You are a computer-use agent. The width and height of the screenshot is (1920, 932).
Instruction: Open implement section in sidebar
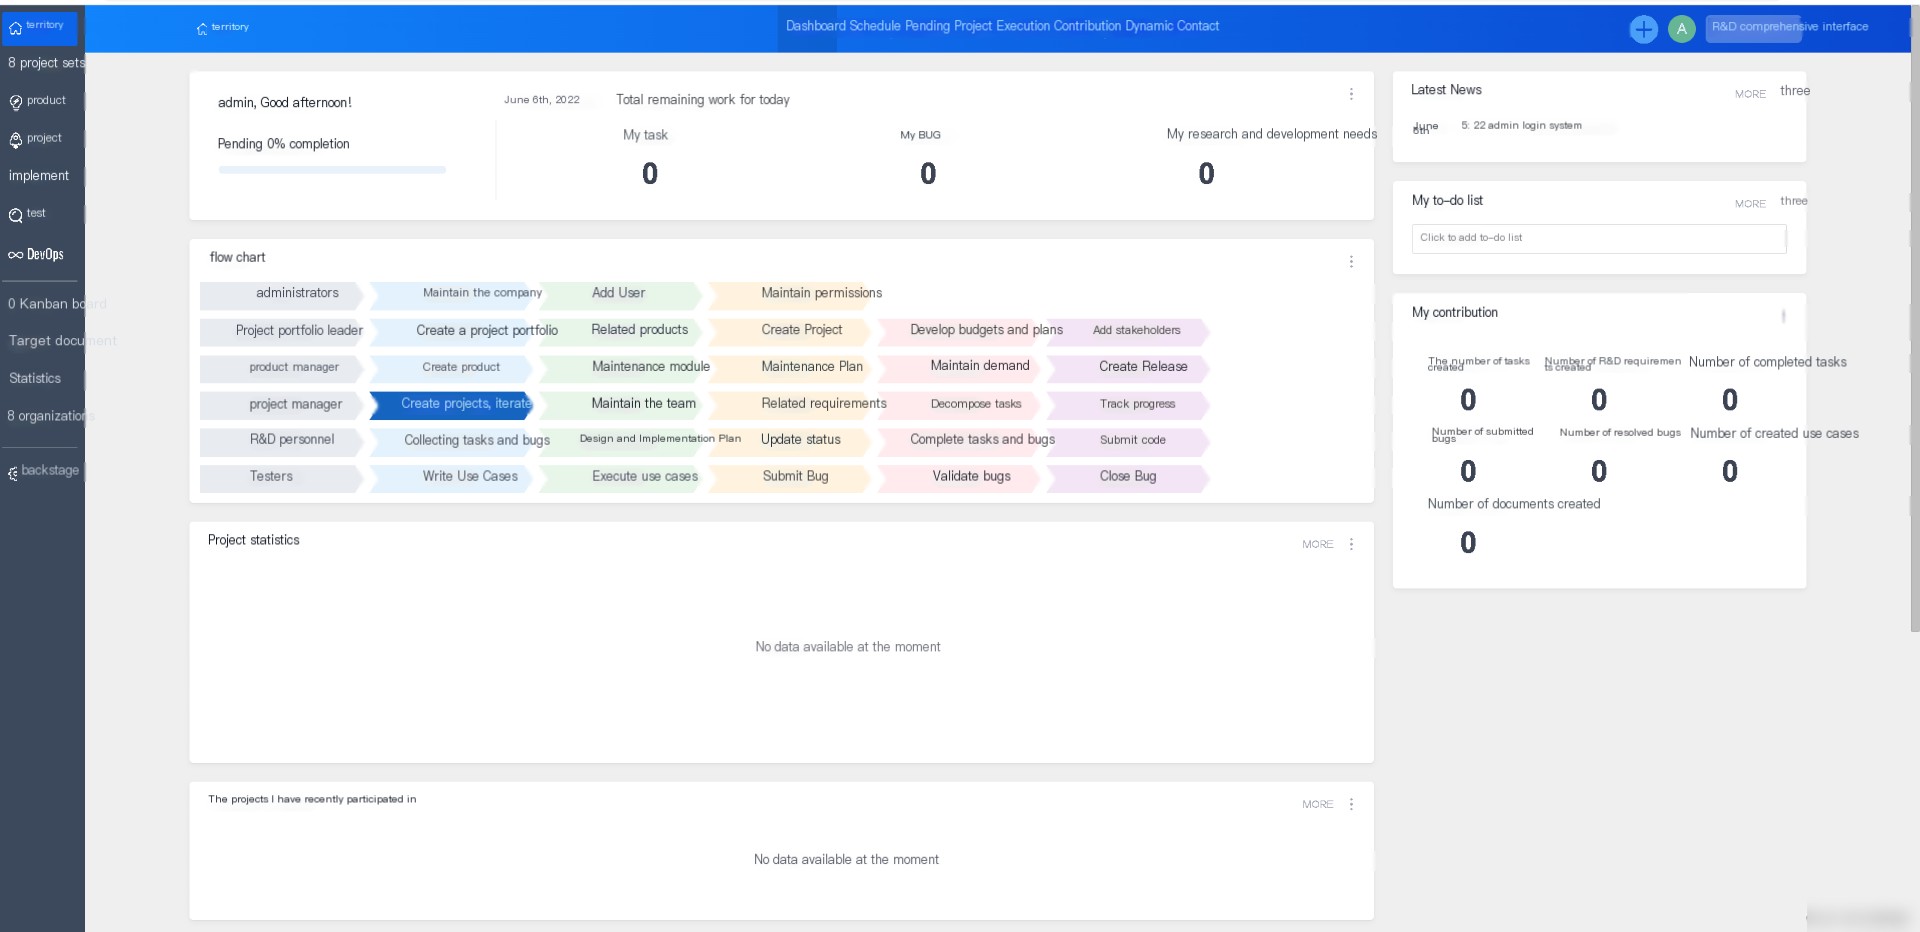point(39,176)
